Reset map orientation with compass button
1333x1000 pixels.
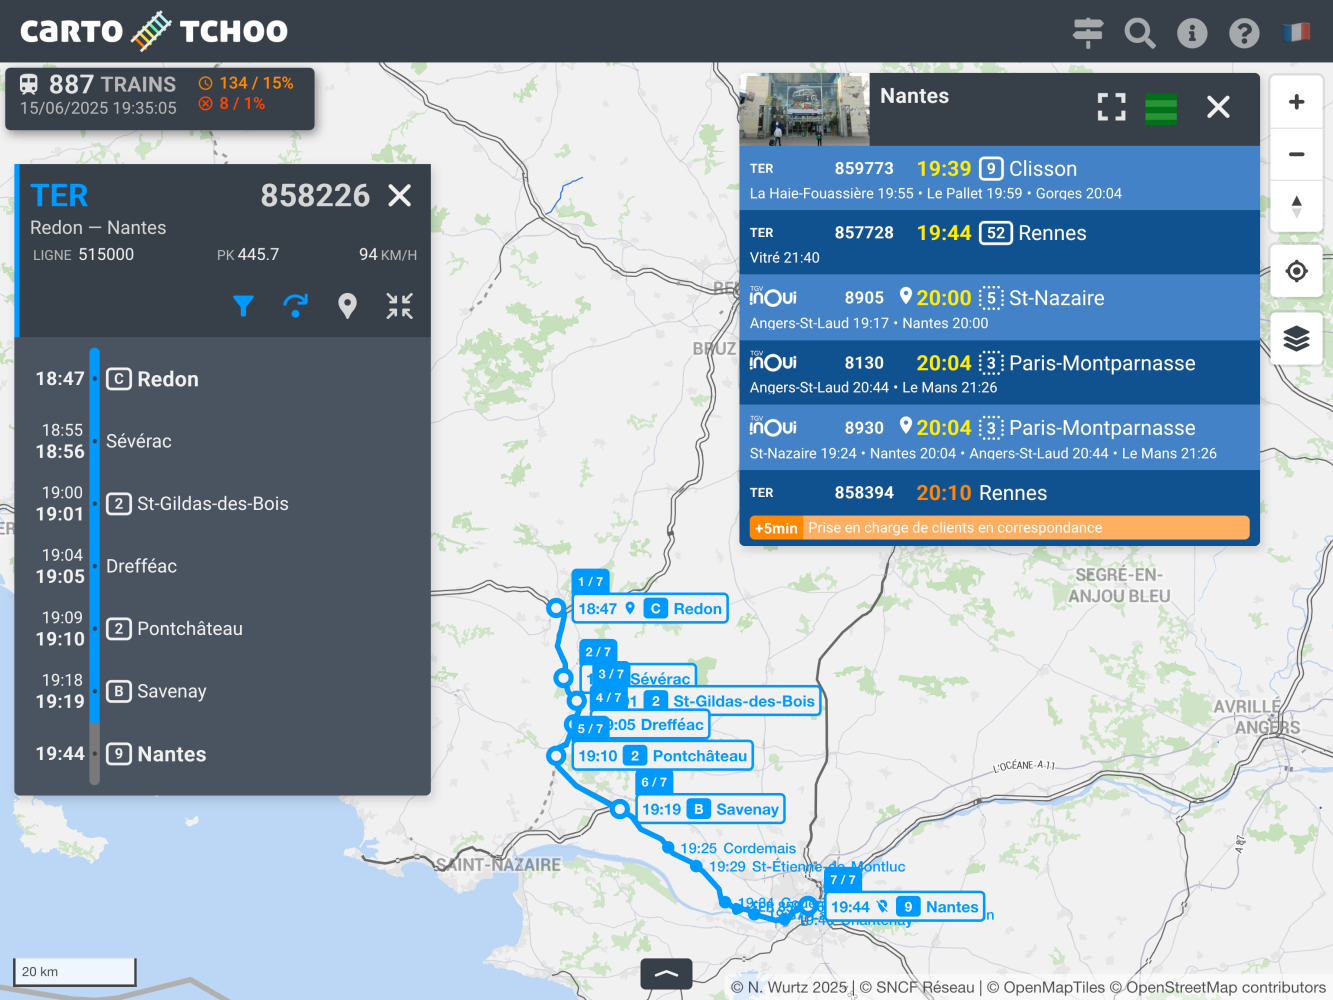click(x=1296, y=206)
